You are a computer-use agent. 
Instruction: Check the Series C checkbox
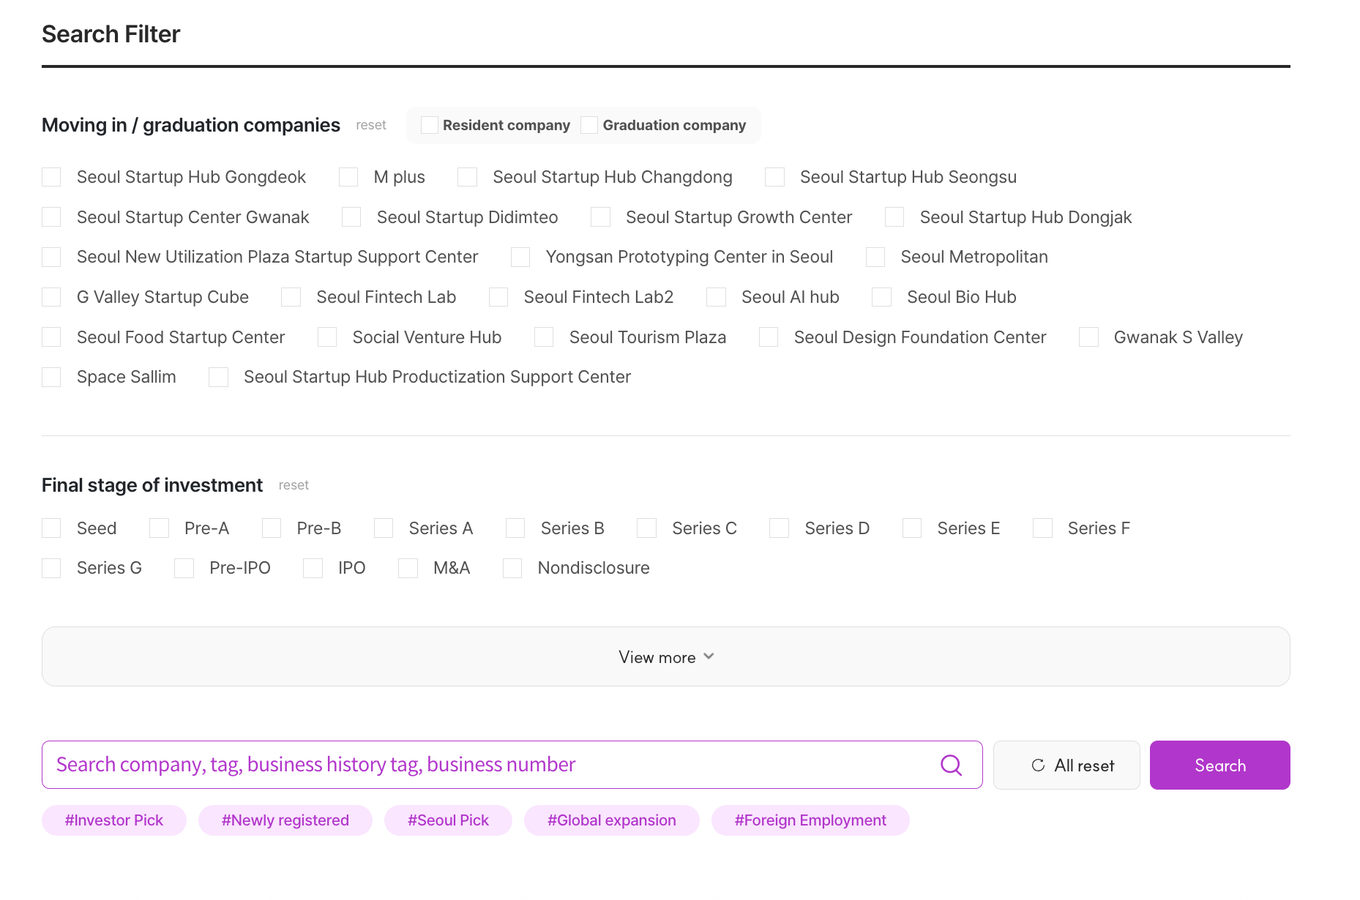tap(647, 528)
